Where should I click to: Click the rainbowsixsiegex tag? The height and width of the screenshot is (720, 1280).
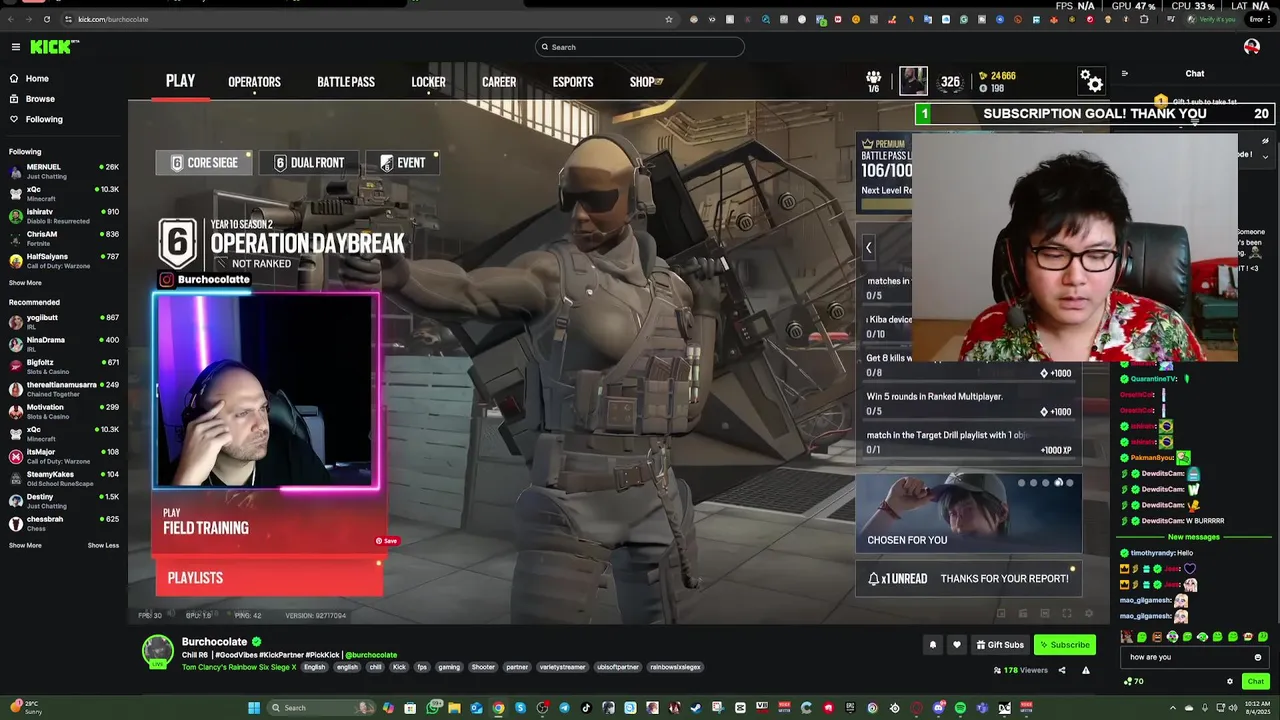675,667
